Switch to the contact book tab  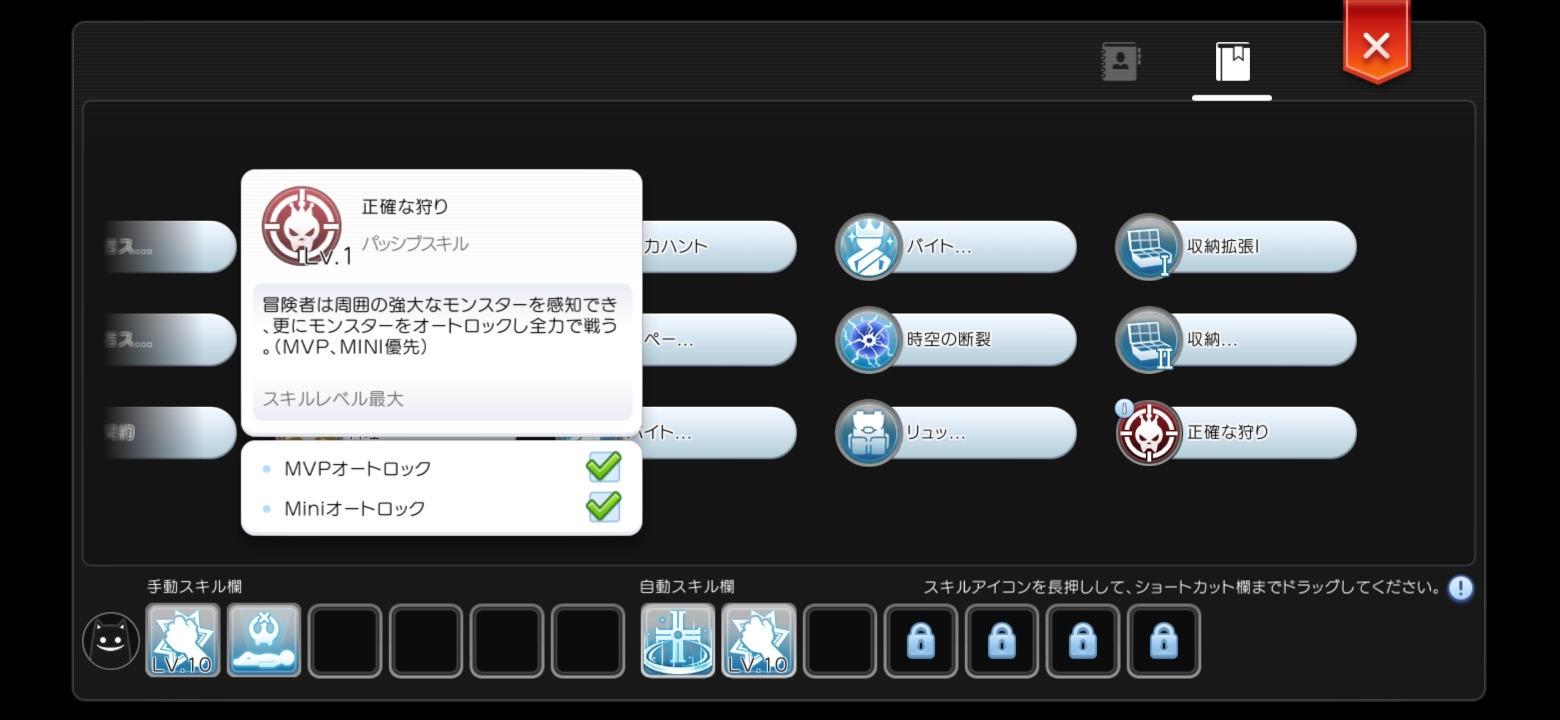(x=1121, y=62)
